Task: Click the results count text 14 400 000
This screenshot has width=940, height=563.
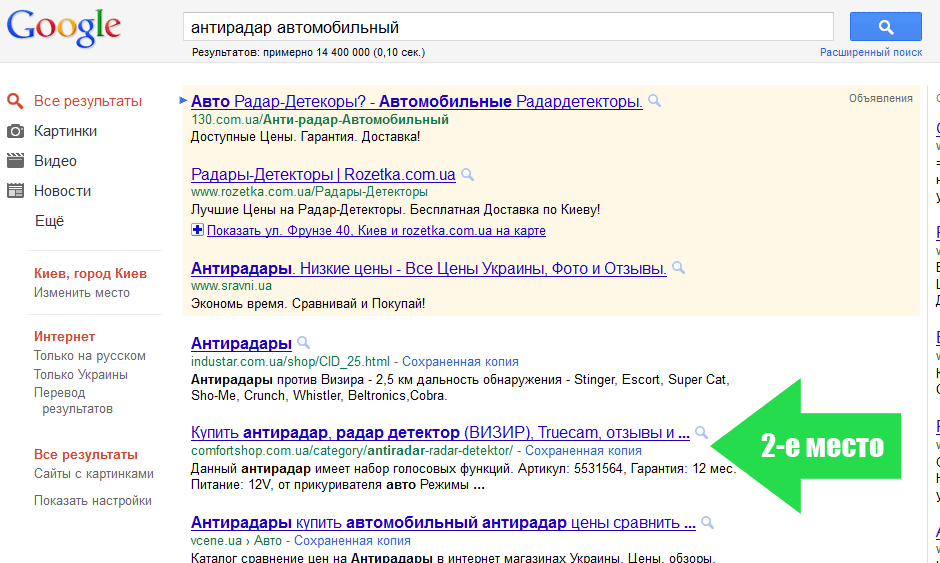Action: click(x=343, y=52)
